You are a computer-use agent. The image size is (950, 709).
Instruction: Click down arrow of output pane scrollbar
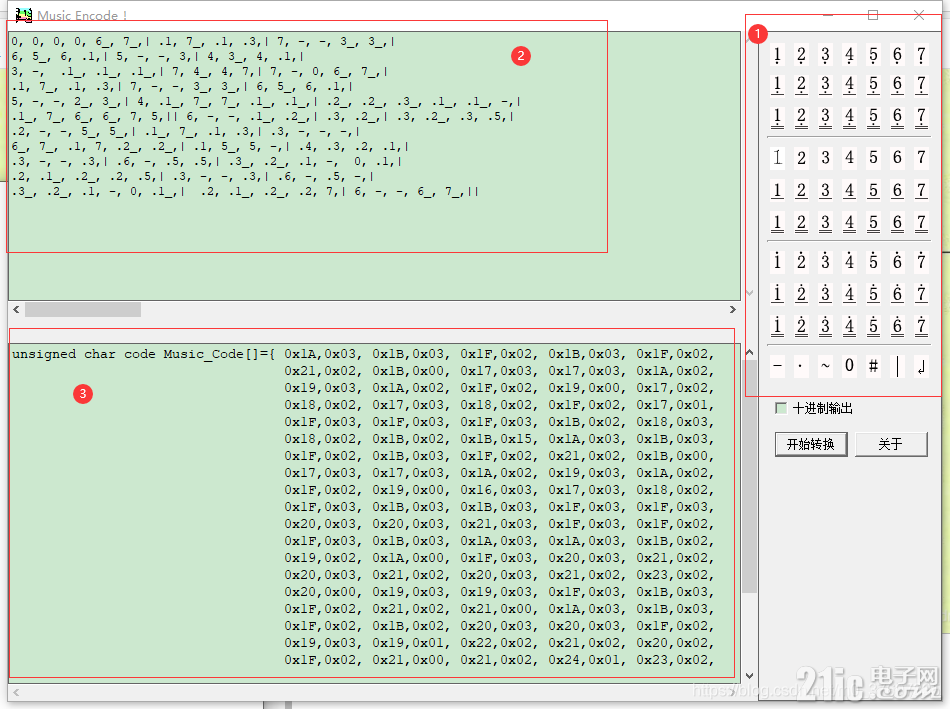click(x=749, y=676)
